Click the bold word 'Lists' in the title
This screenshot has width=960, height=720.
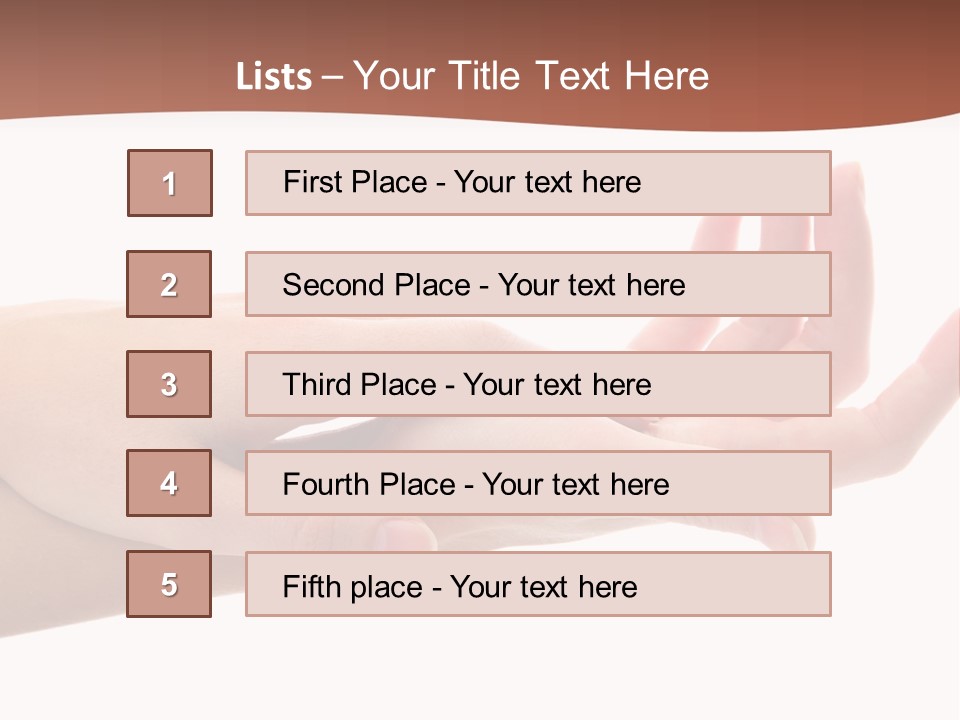tap(274, 76)
